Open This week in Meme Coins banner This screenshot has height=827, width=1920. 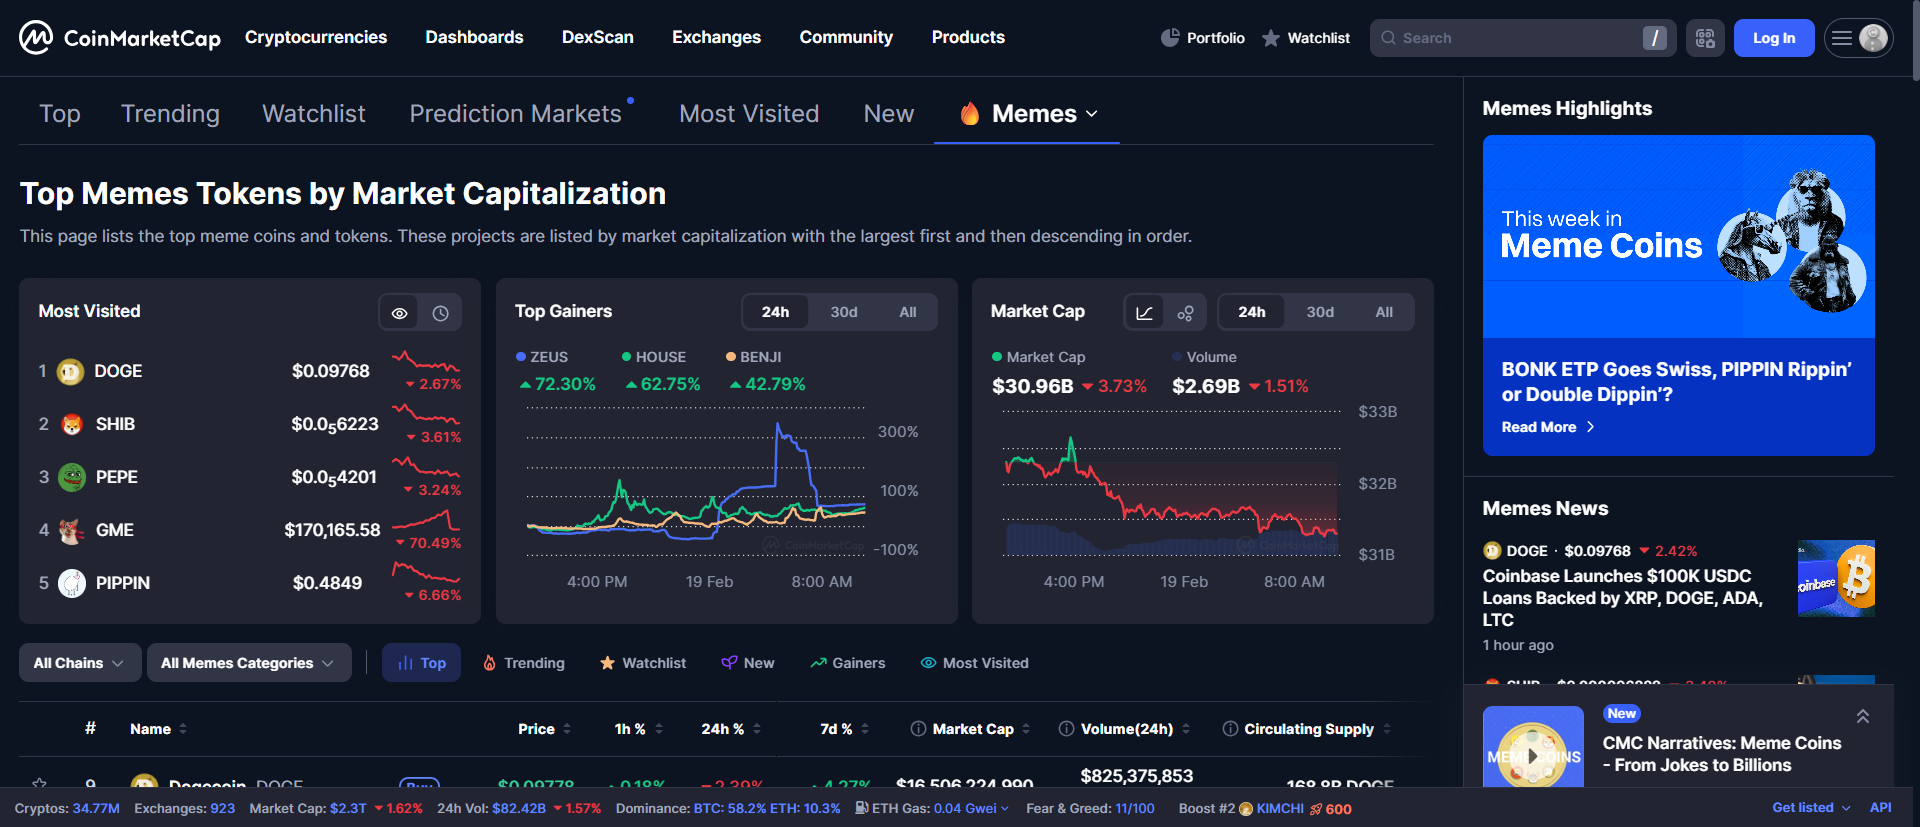tap(1679, 237)
